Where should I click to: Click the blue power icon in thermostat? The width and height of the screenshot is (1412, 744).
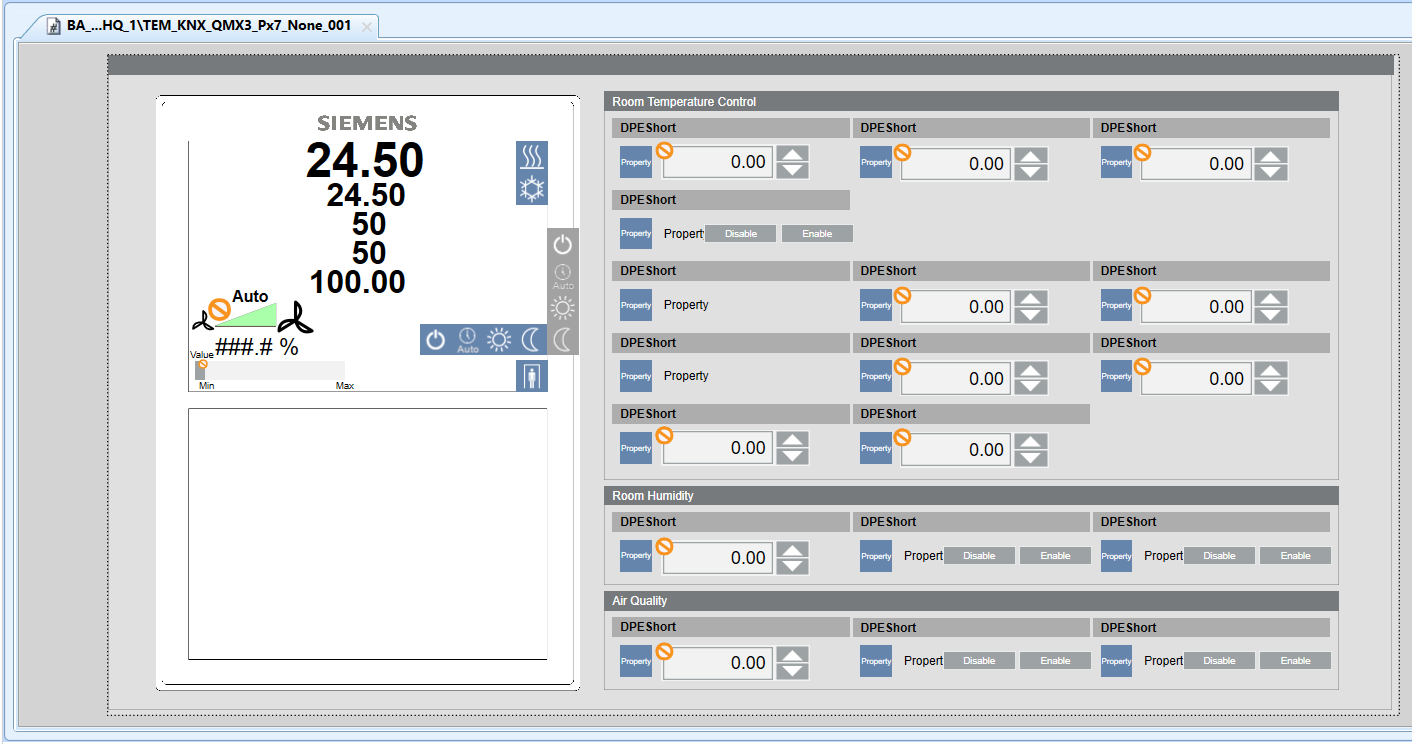(x=435, y=340)
